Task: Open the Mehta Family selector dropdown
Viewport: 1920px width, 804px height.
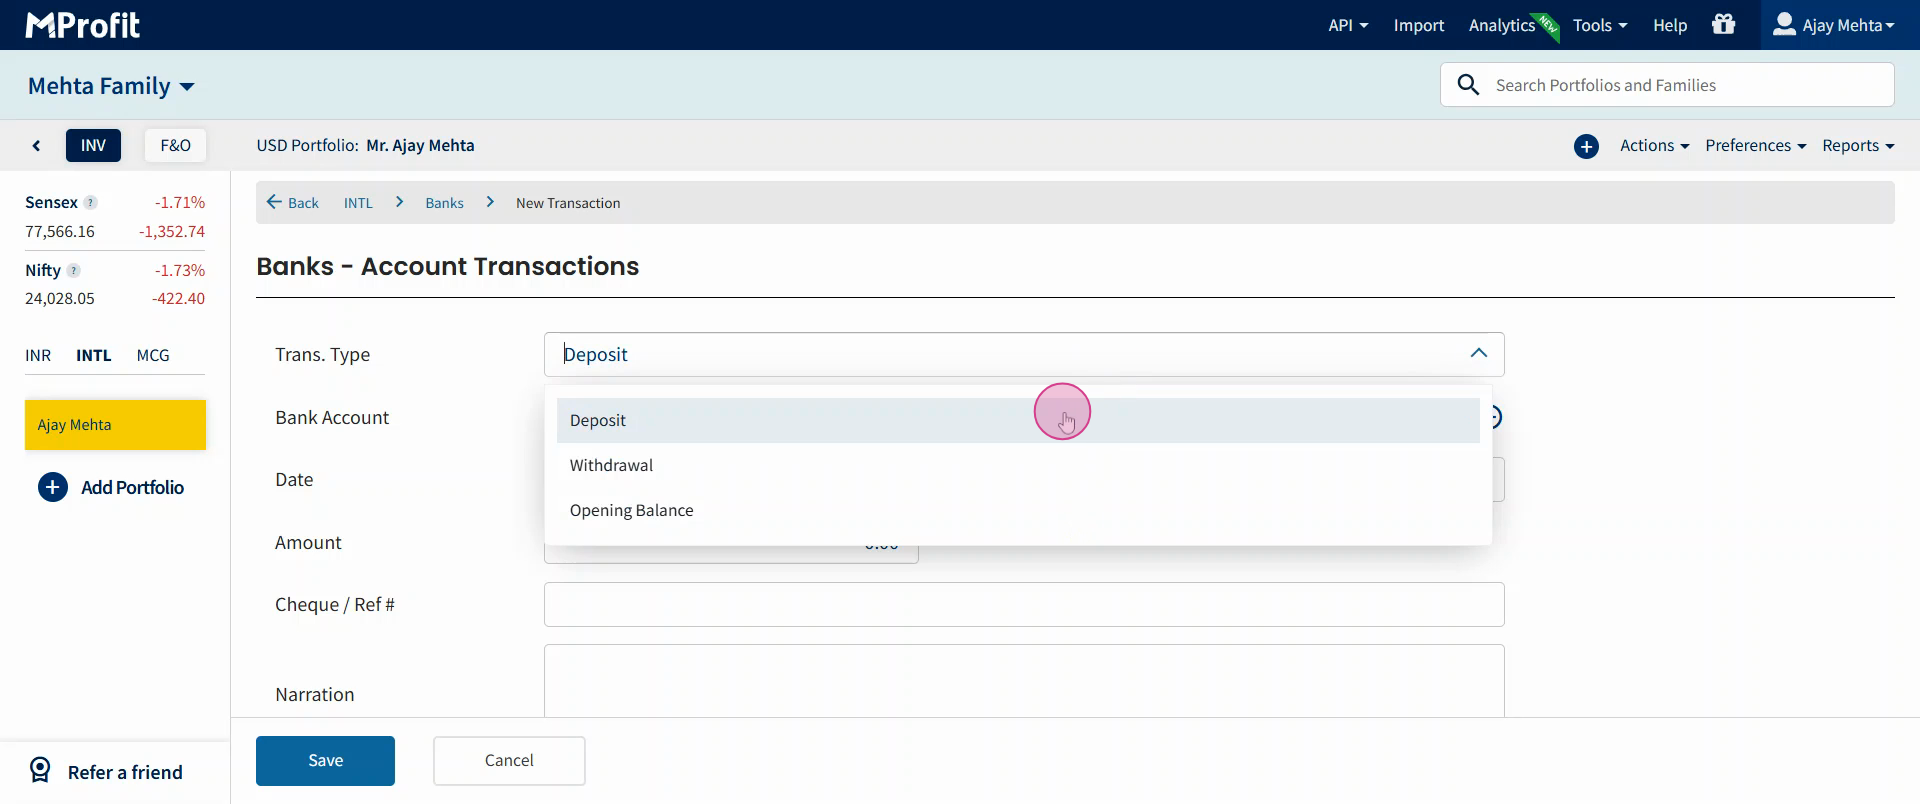Action: click(x=111, y=86)
